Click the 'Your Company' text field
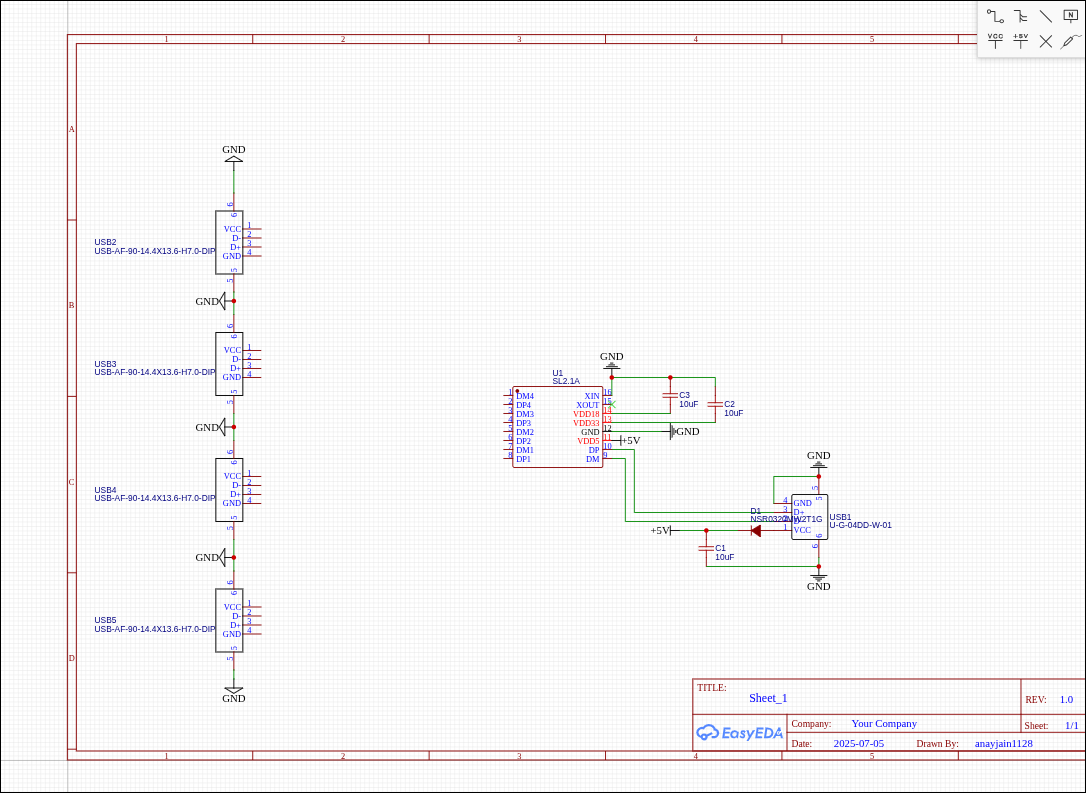Viewport: 1086px width, 793px height. 884,723
